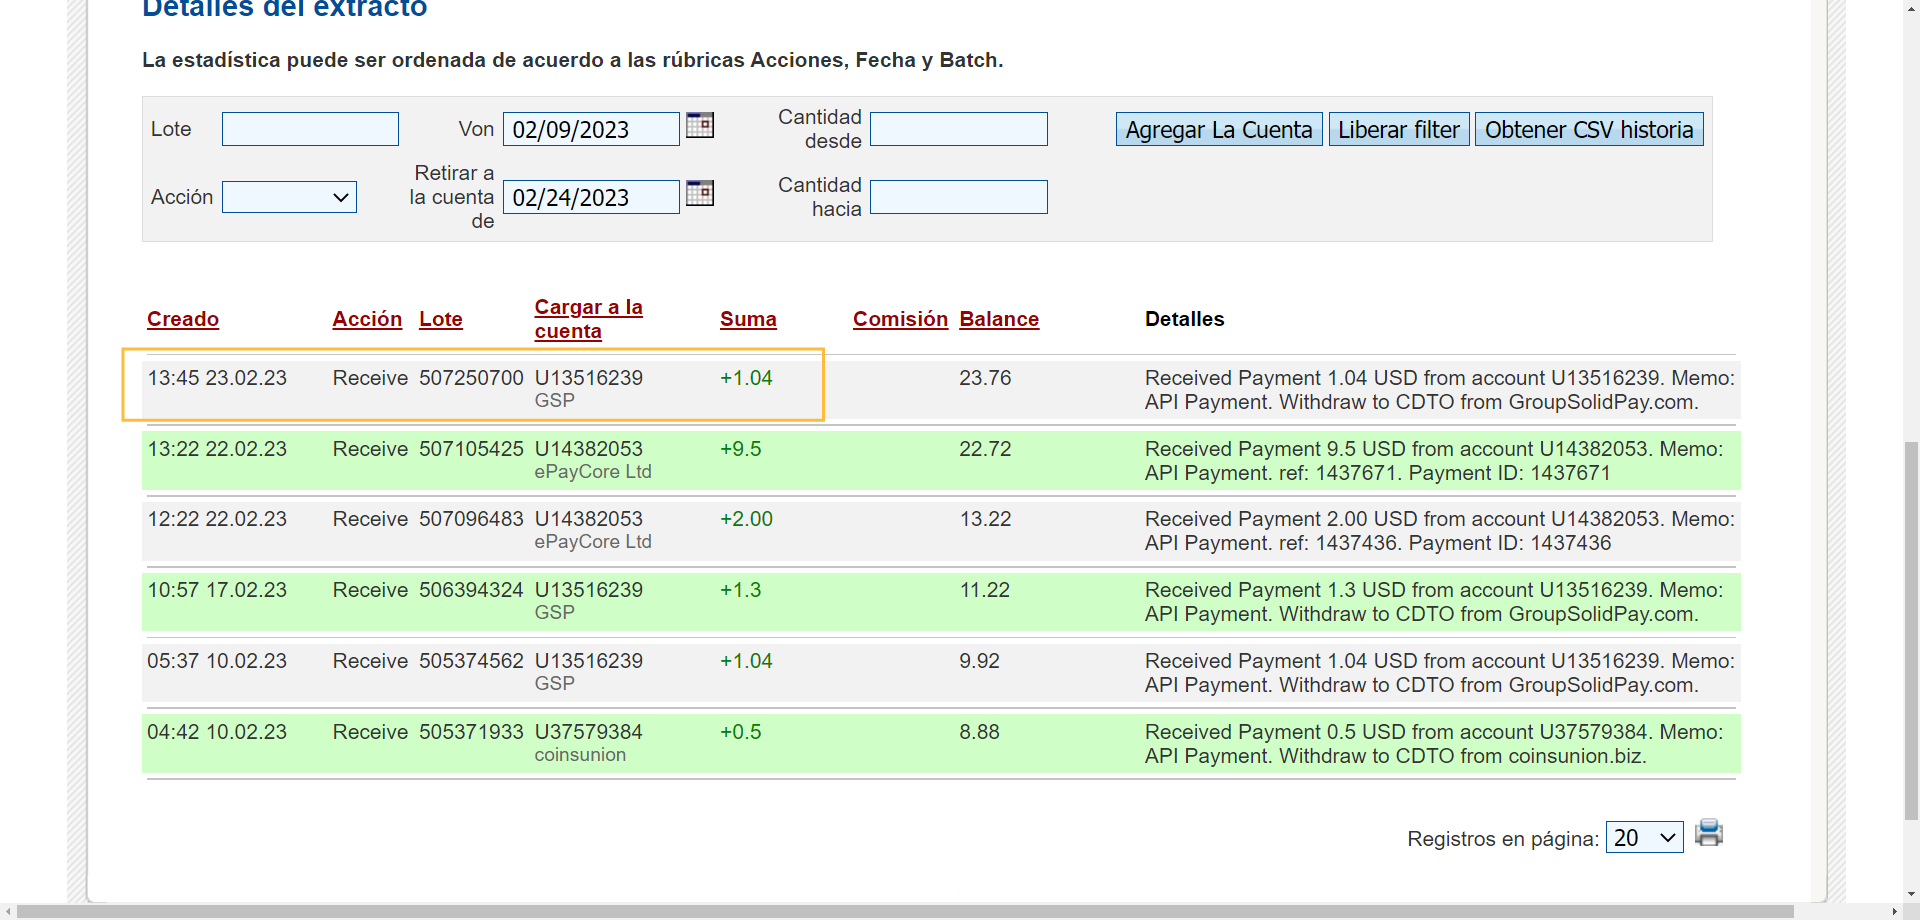This screenshot has height=920, width=1920.
Task: Select lote number 507096483
Action: (x=471, y=519)
